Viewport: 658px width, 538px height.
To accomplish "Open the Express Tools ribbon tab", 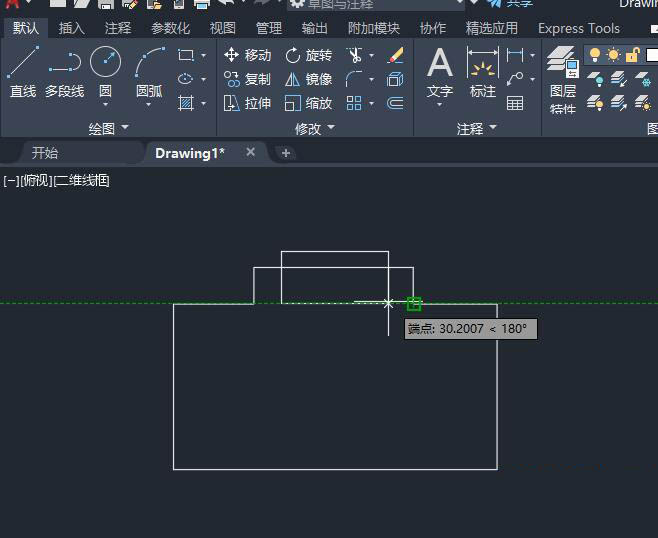I will [x=579, y=28].
